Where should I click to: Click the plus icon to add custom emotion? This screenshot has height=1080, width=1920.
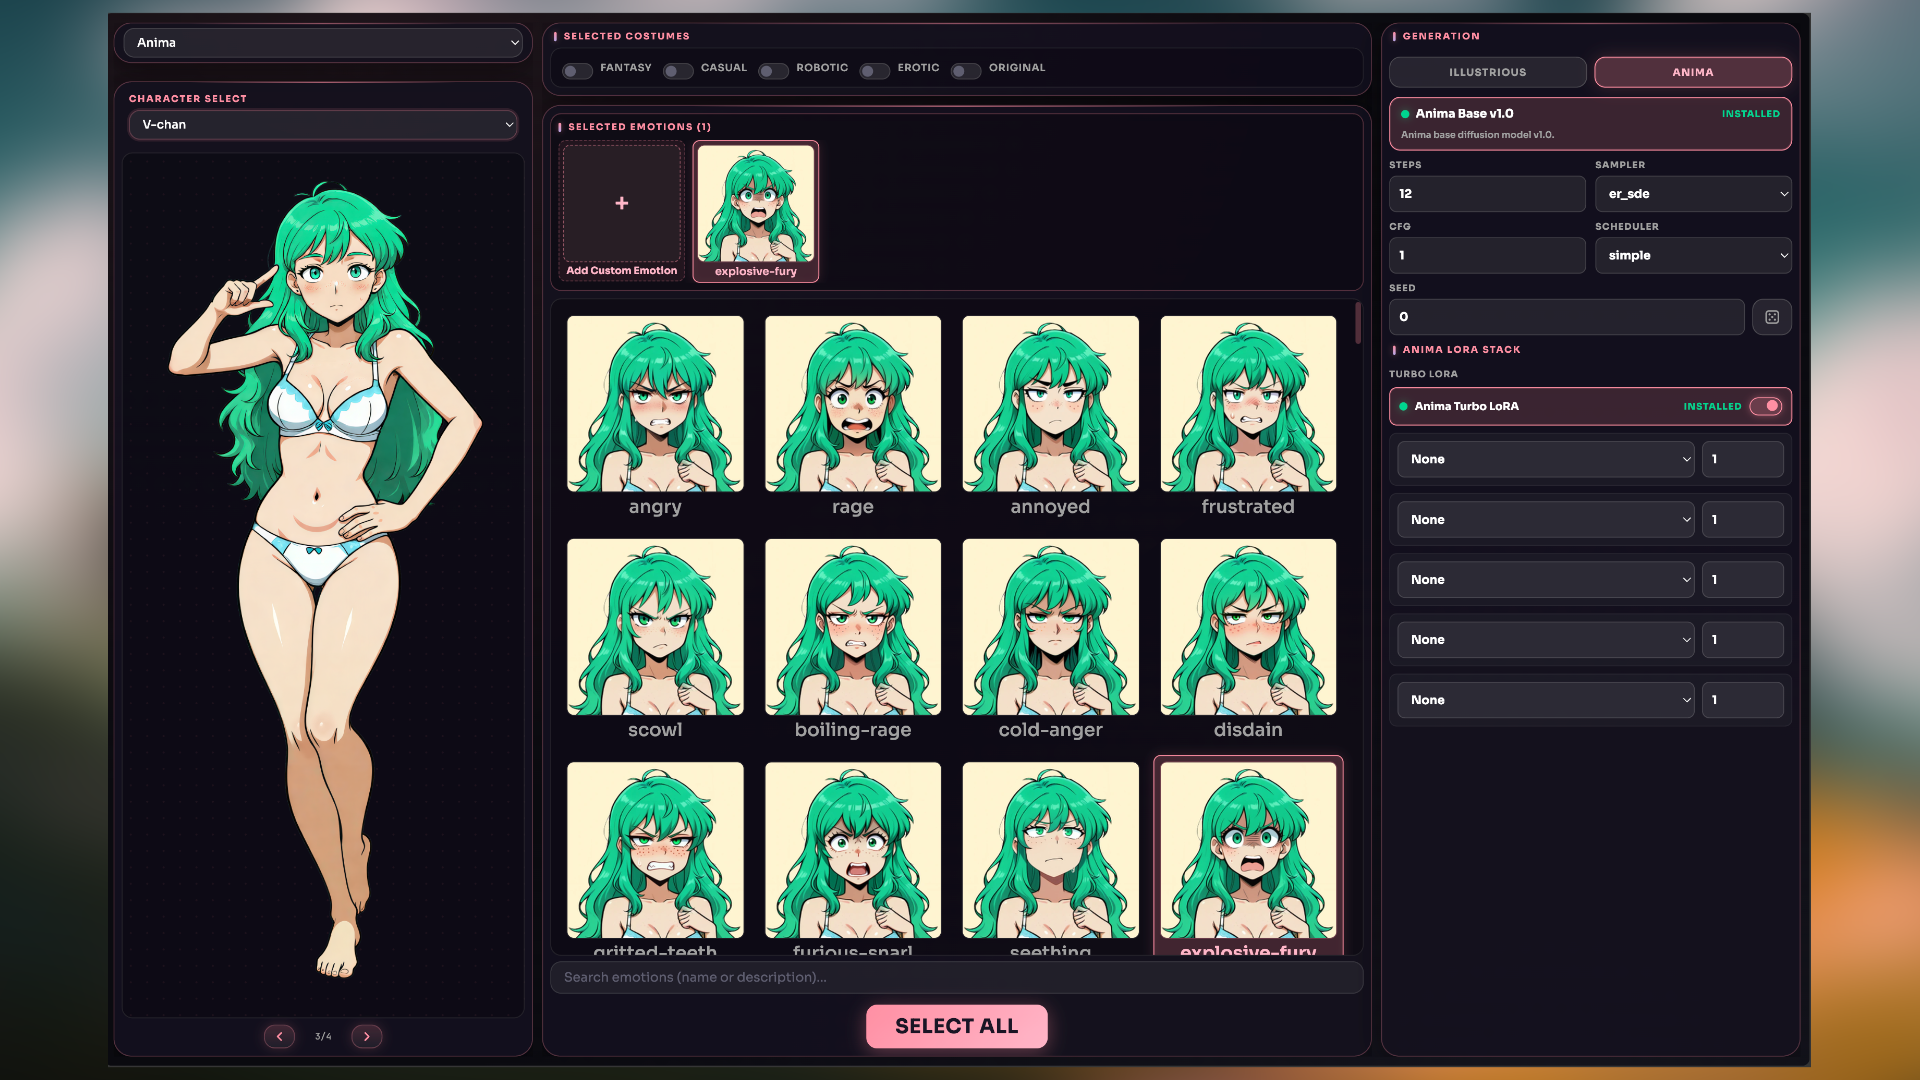(622, 203)
